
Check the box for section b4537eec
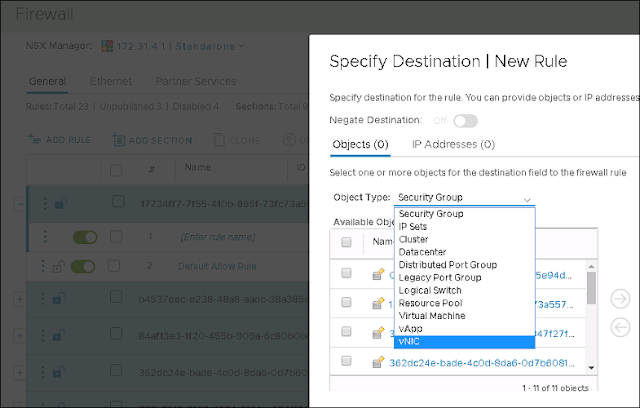[116, 297]
